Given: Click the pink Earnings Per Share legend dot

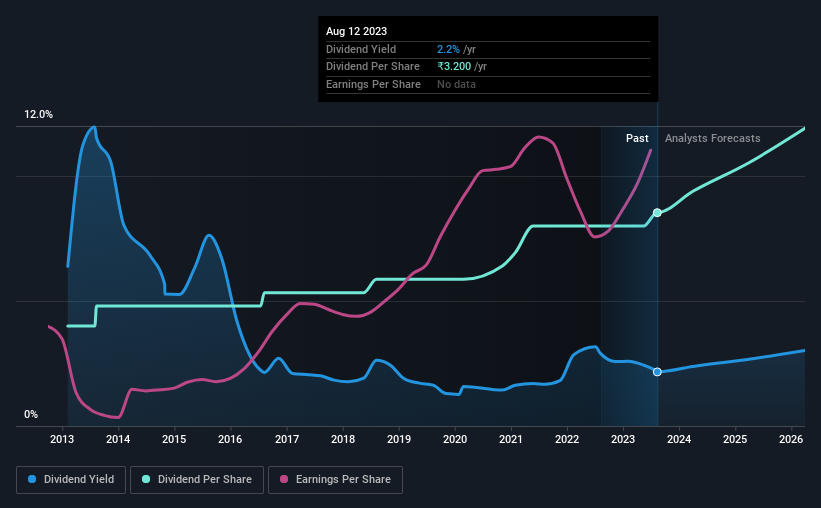Looking at the screenshot, I should click(284, 479).
